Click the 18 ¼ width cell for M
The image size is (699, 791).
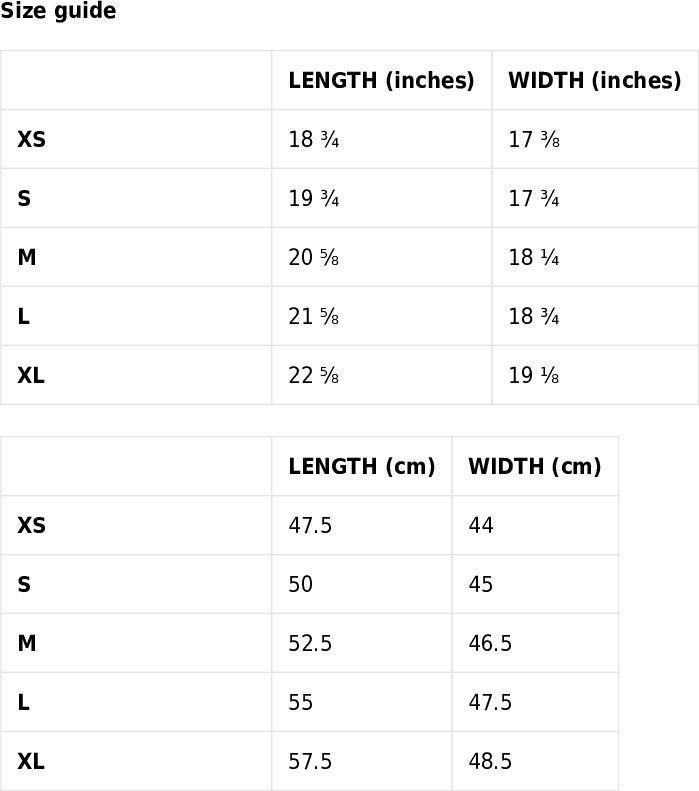pos(595,257)
